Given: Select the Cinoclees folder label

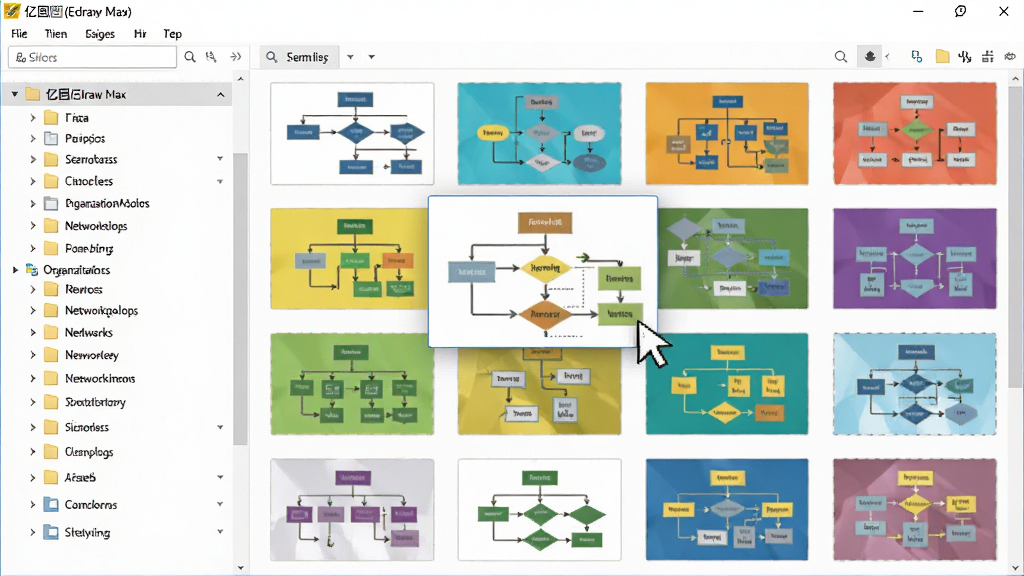Looking at the screenshot, I should coord(89,182).
